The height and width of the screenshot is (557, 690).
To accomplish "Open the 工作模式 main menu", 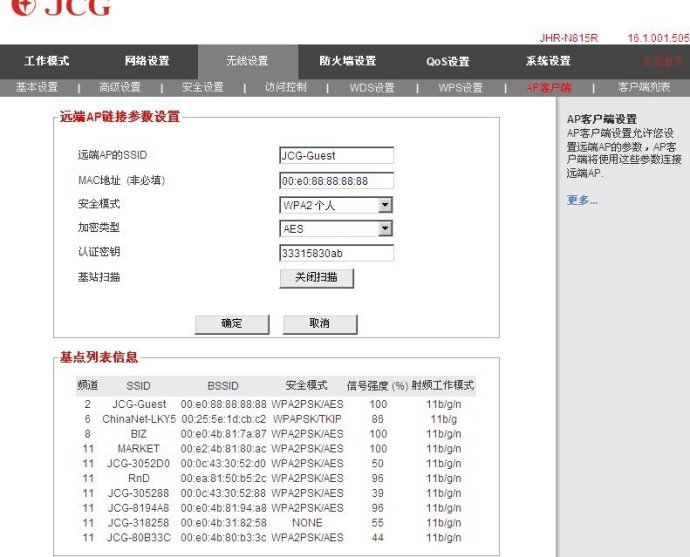I will [47, 61].
